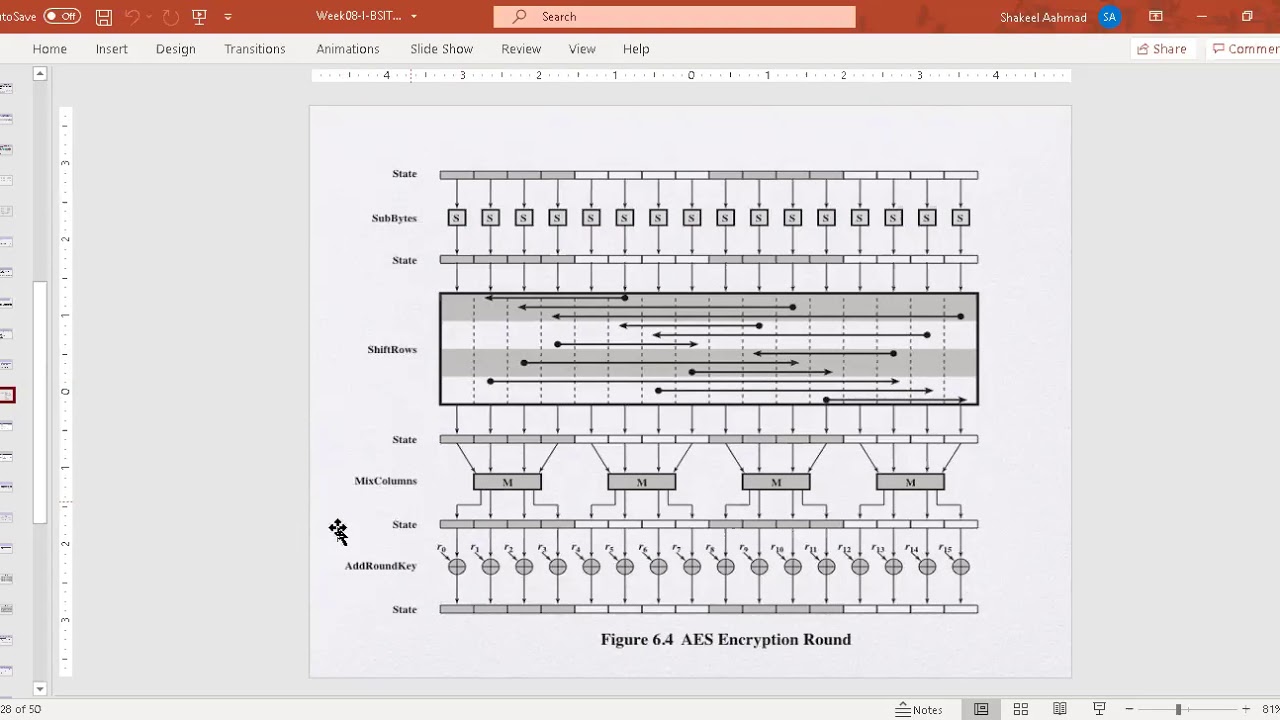1280x720 pixels.
Task: Click the slide count indicator '28 of 50'
Action: click(x=21, y=709)
